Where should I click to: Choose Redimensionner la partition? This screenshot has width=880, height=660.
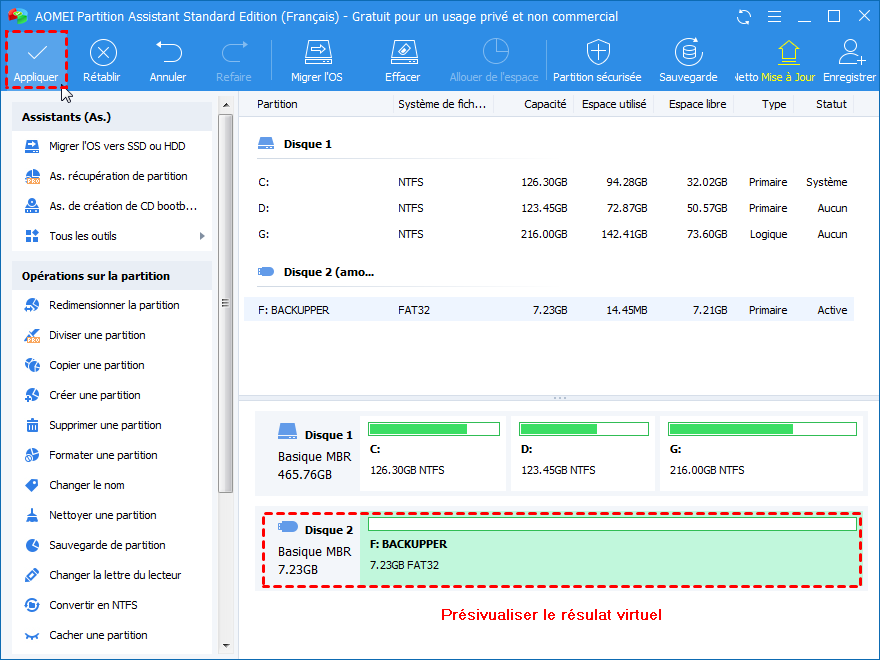(x=112, y=305)
